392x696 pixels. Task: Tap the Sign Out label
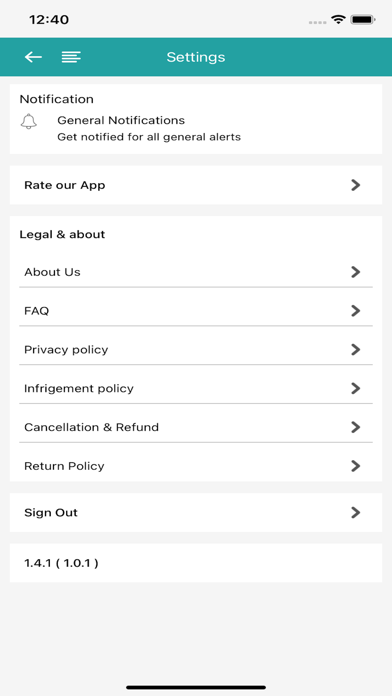(x=51, y=513)
